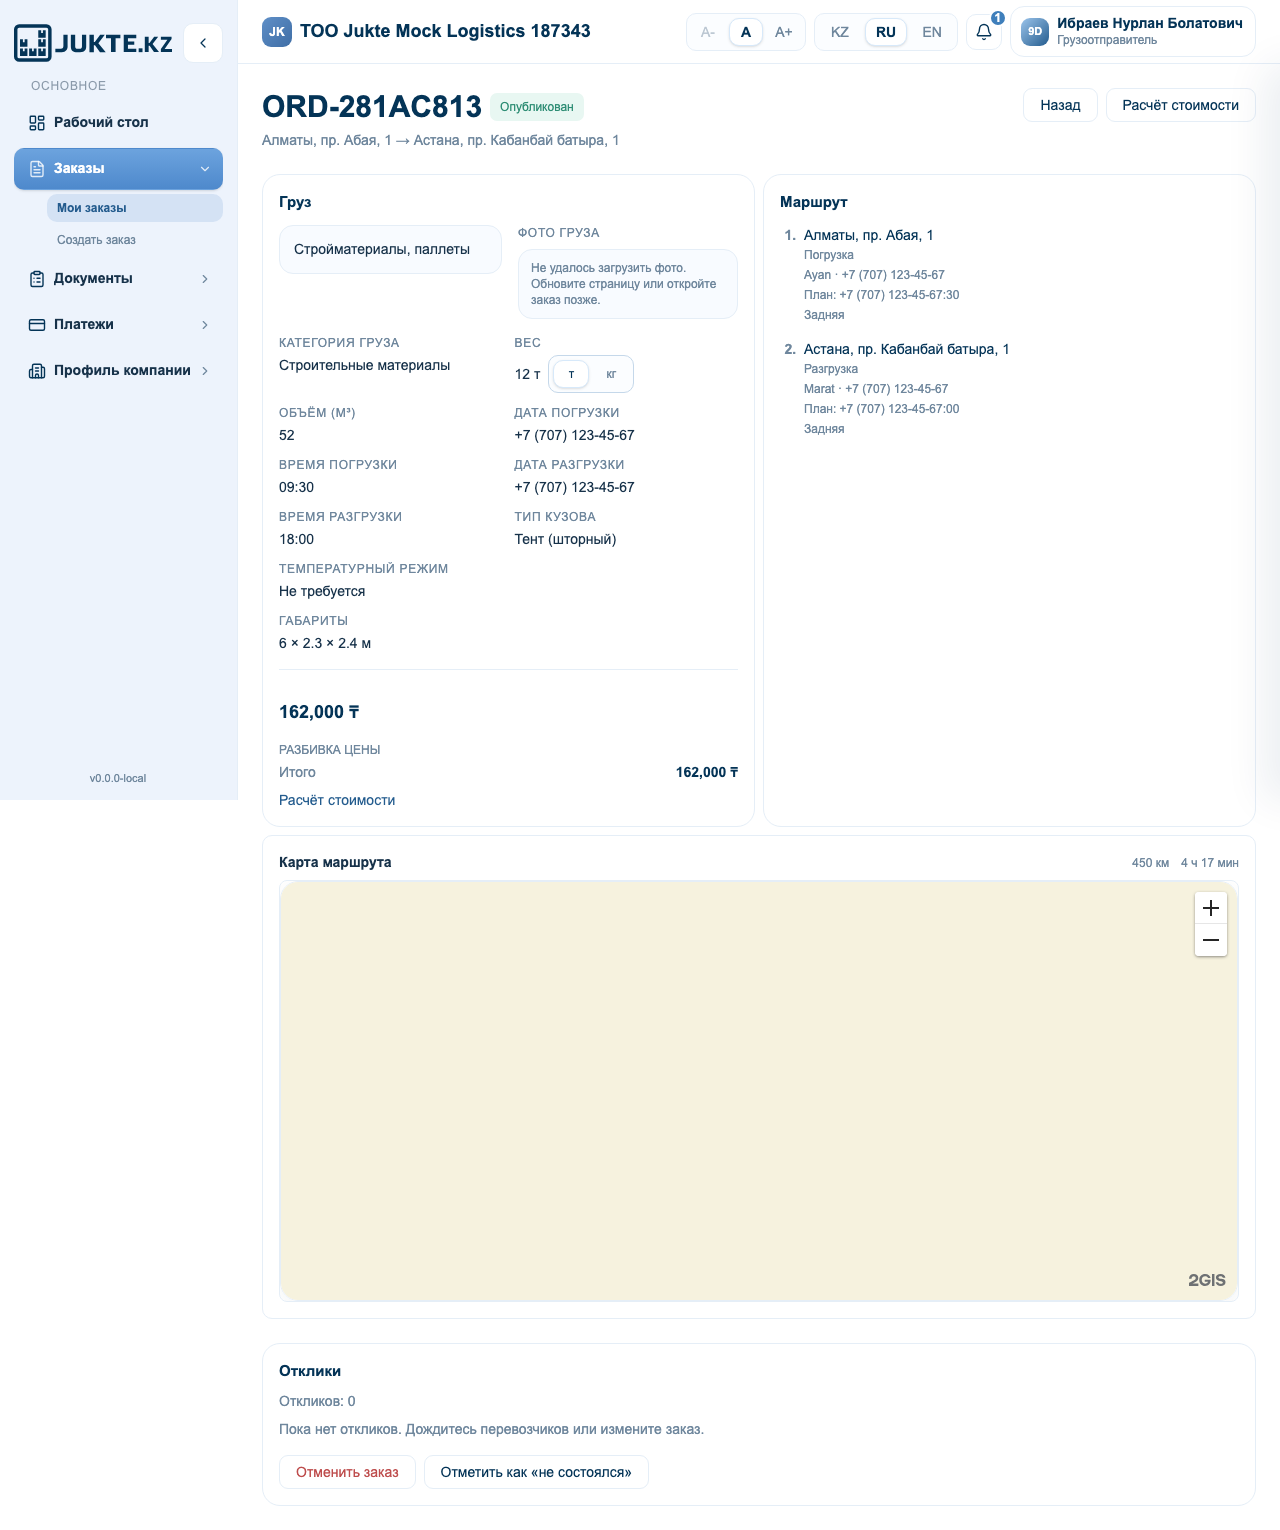This screenshot has height=1530, width=1280.
Task: Decrease font size with A- button
Action: point(708,32)
